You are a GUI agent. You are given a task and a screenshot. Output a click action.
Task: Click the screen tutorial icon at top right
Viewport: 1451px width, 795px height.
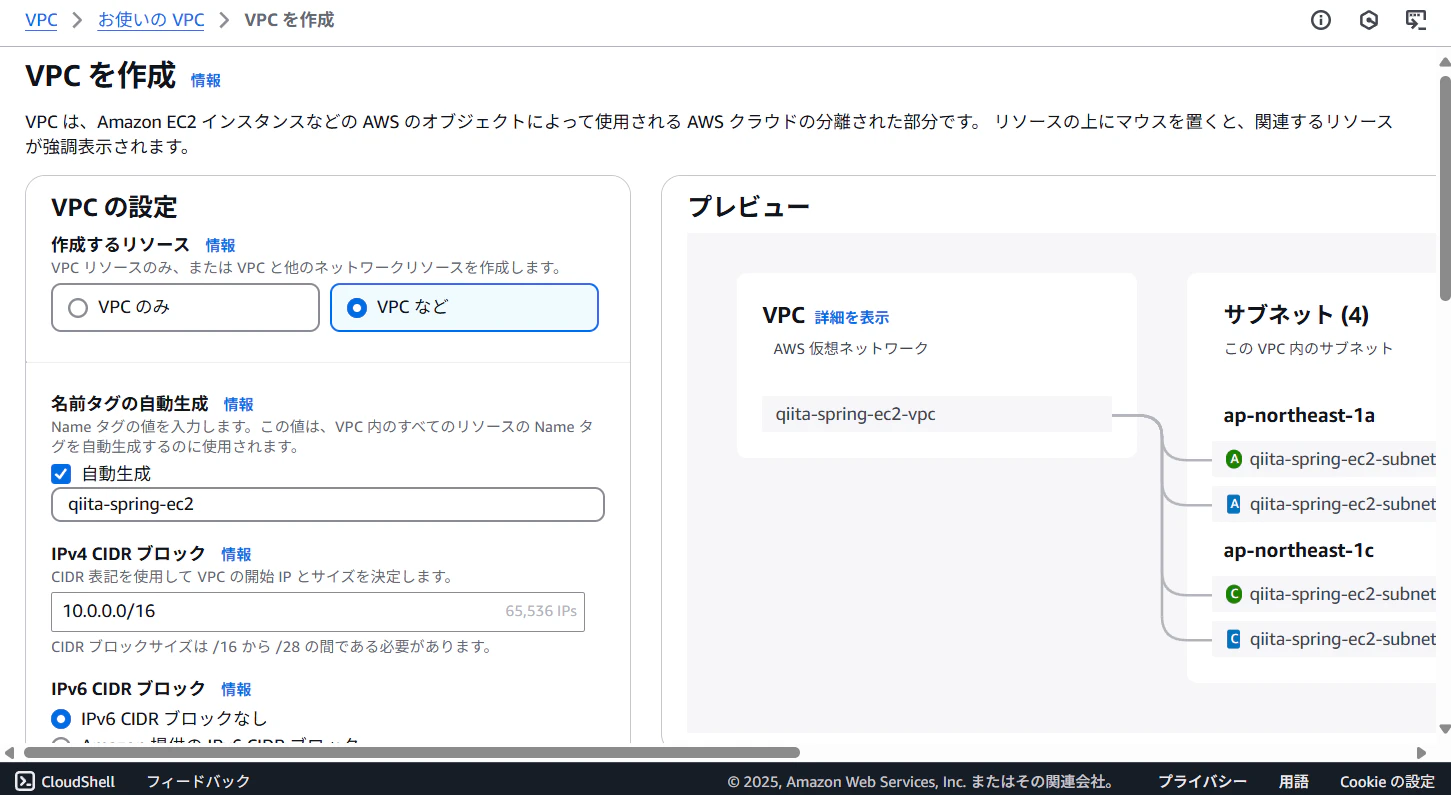1416,20
